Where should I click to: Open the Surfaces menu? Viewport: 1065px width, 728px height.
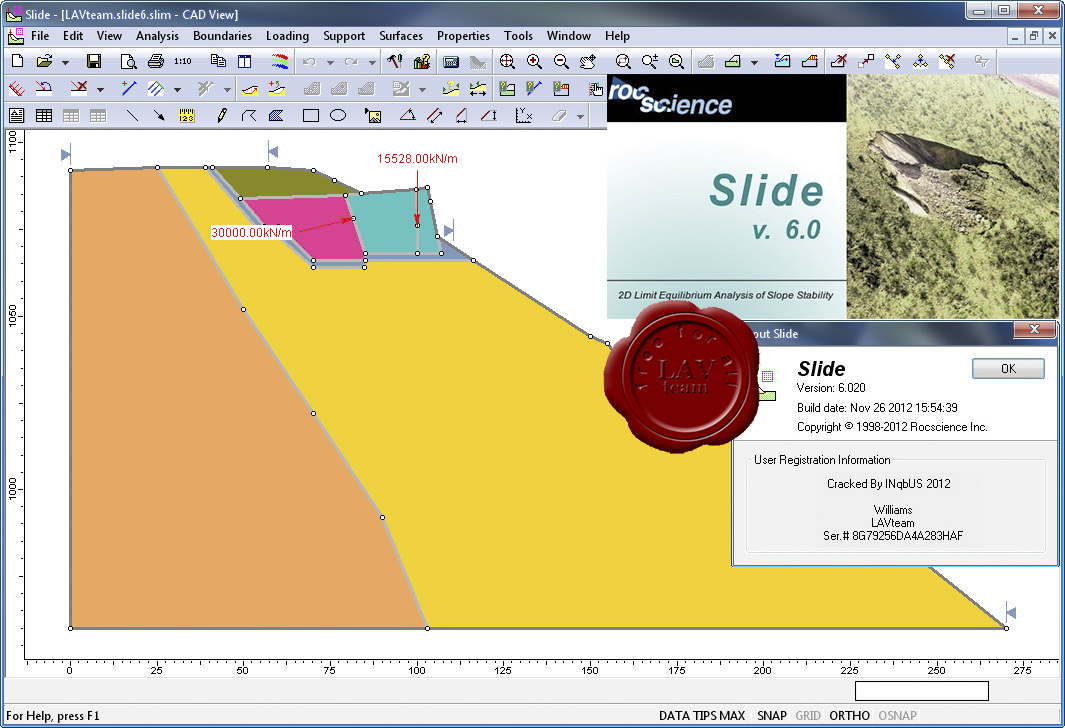coord(401,36)
